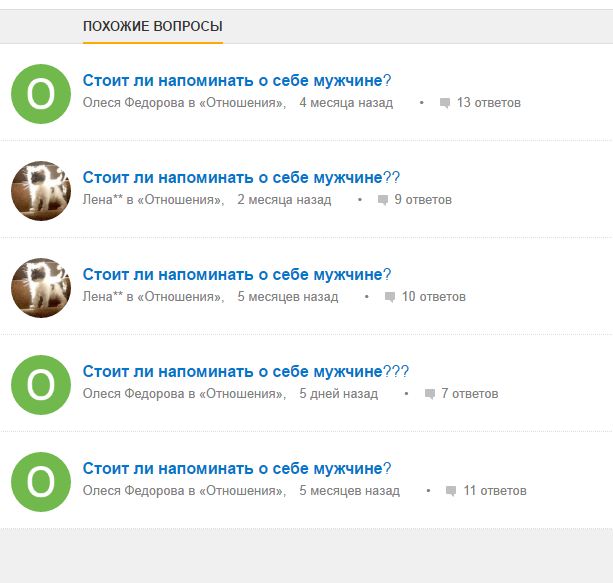This screenshot has height=583, width=613.
Task: Open the '13 ответов' answers link
Action: coord(488,103)
